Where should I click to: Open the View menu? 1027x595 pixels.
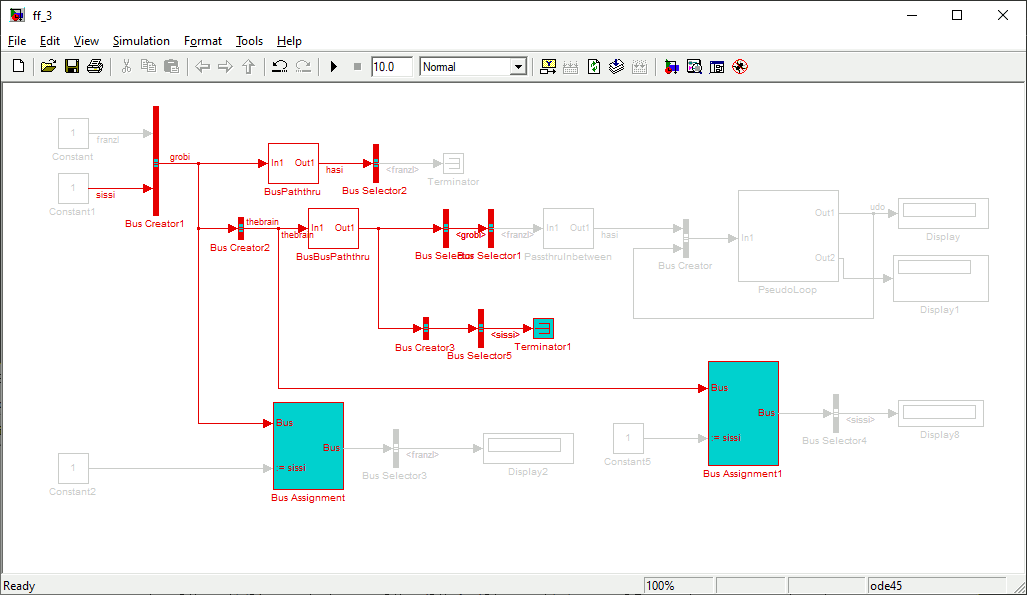point(86,41)
